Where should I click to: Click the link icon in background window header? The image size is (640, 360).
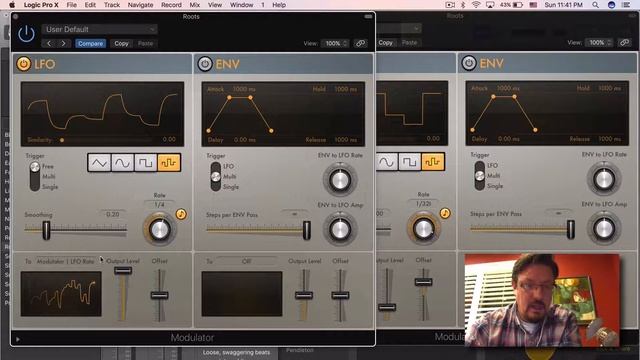(624, 42)
